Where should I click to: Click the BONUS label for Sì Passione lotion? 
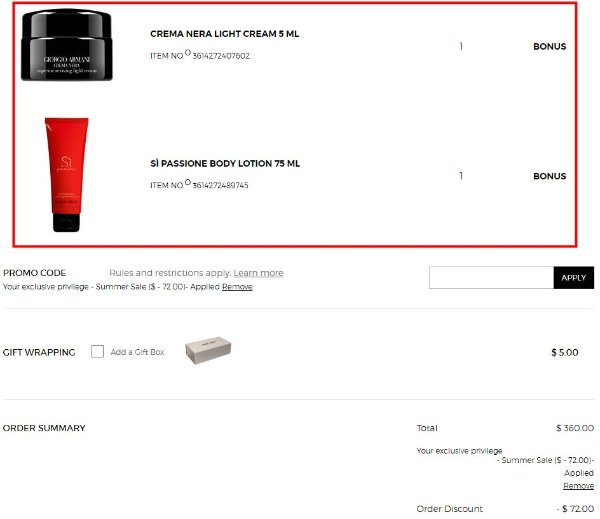(x=549, y=176)
